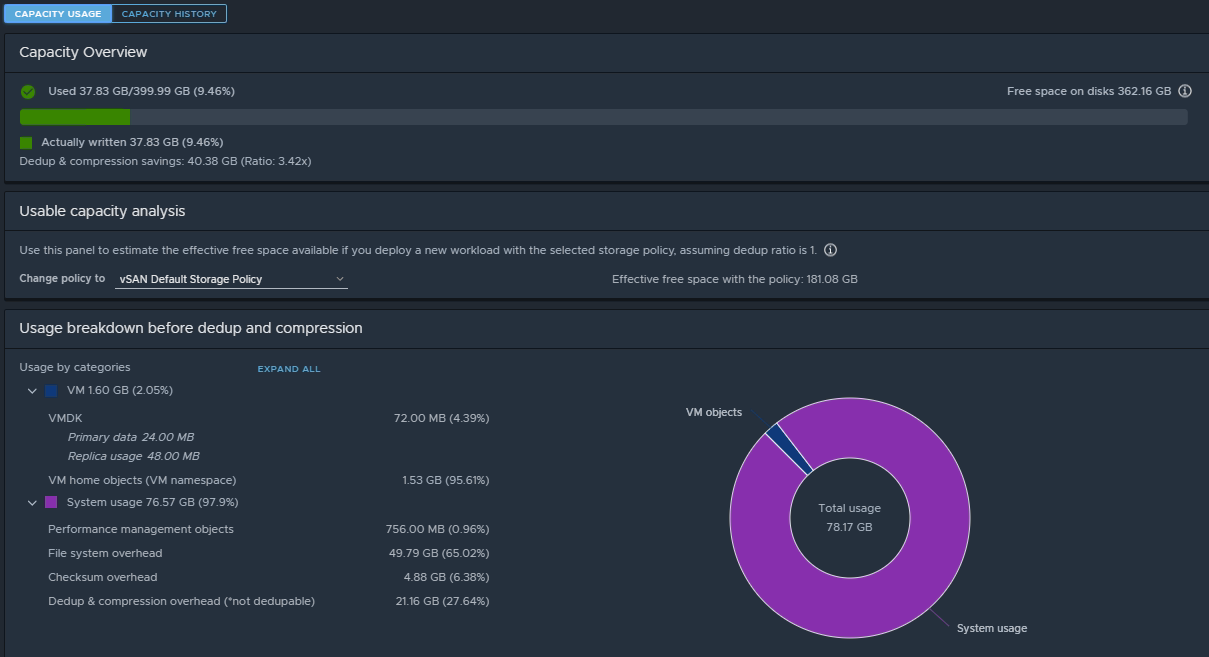Open the vSAN Default Storage Policy dropdown

230,279
